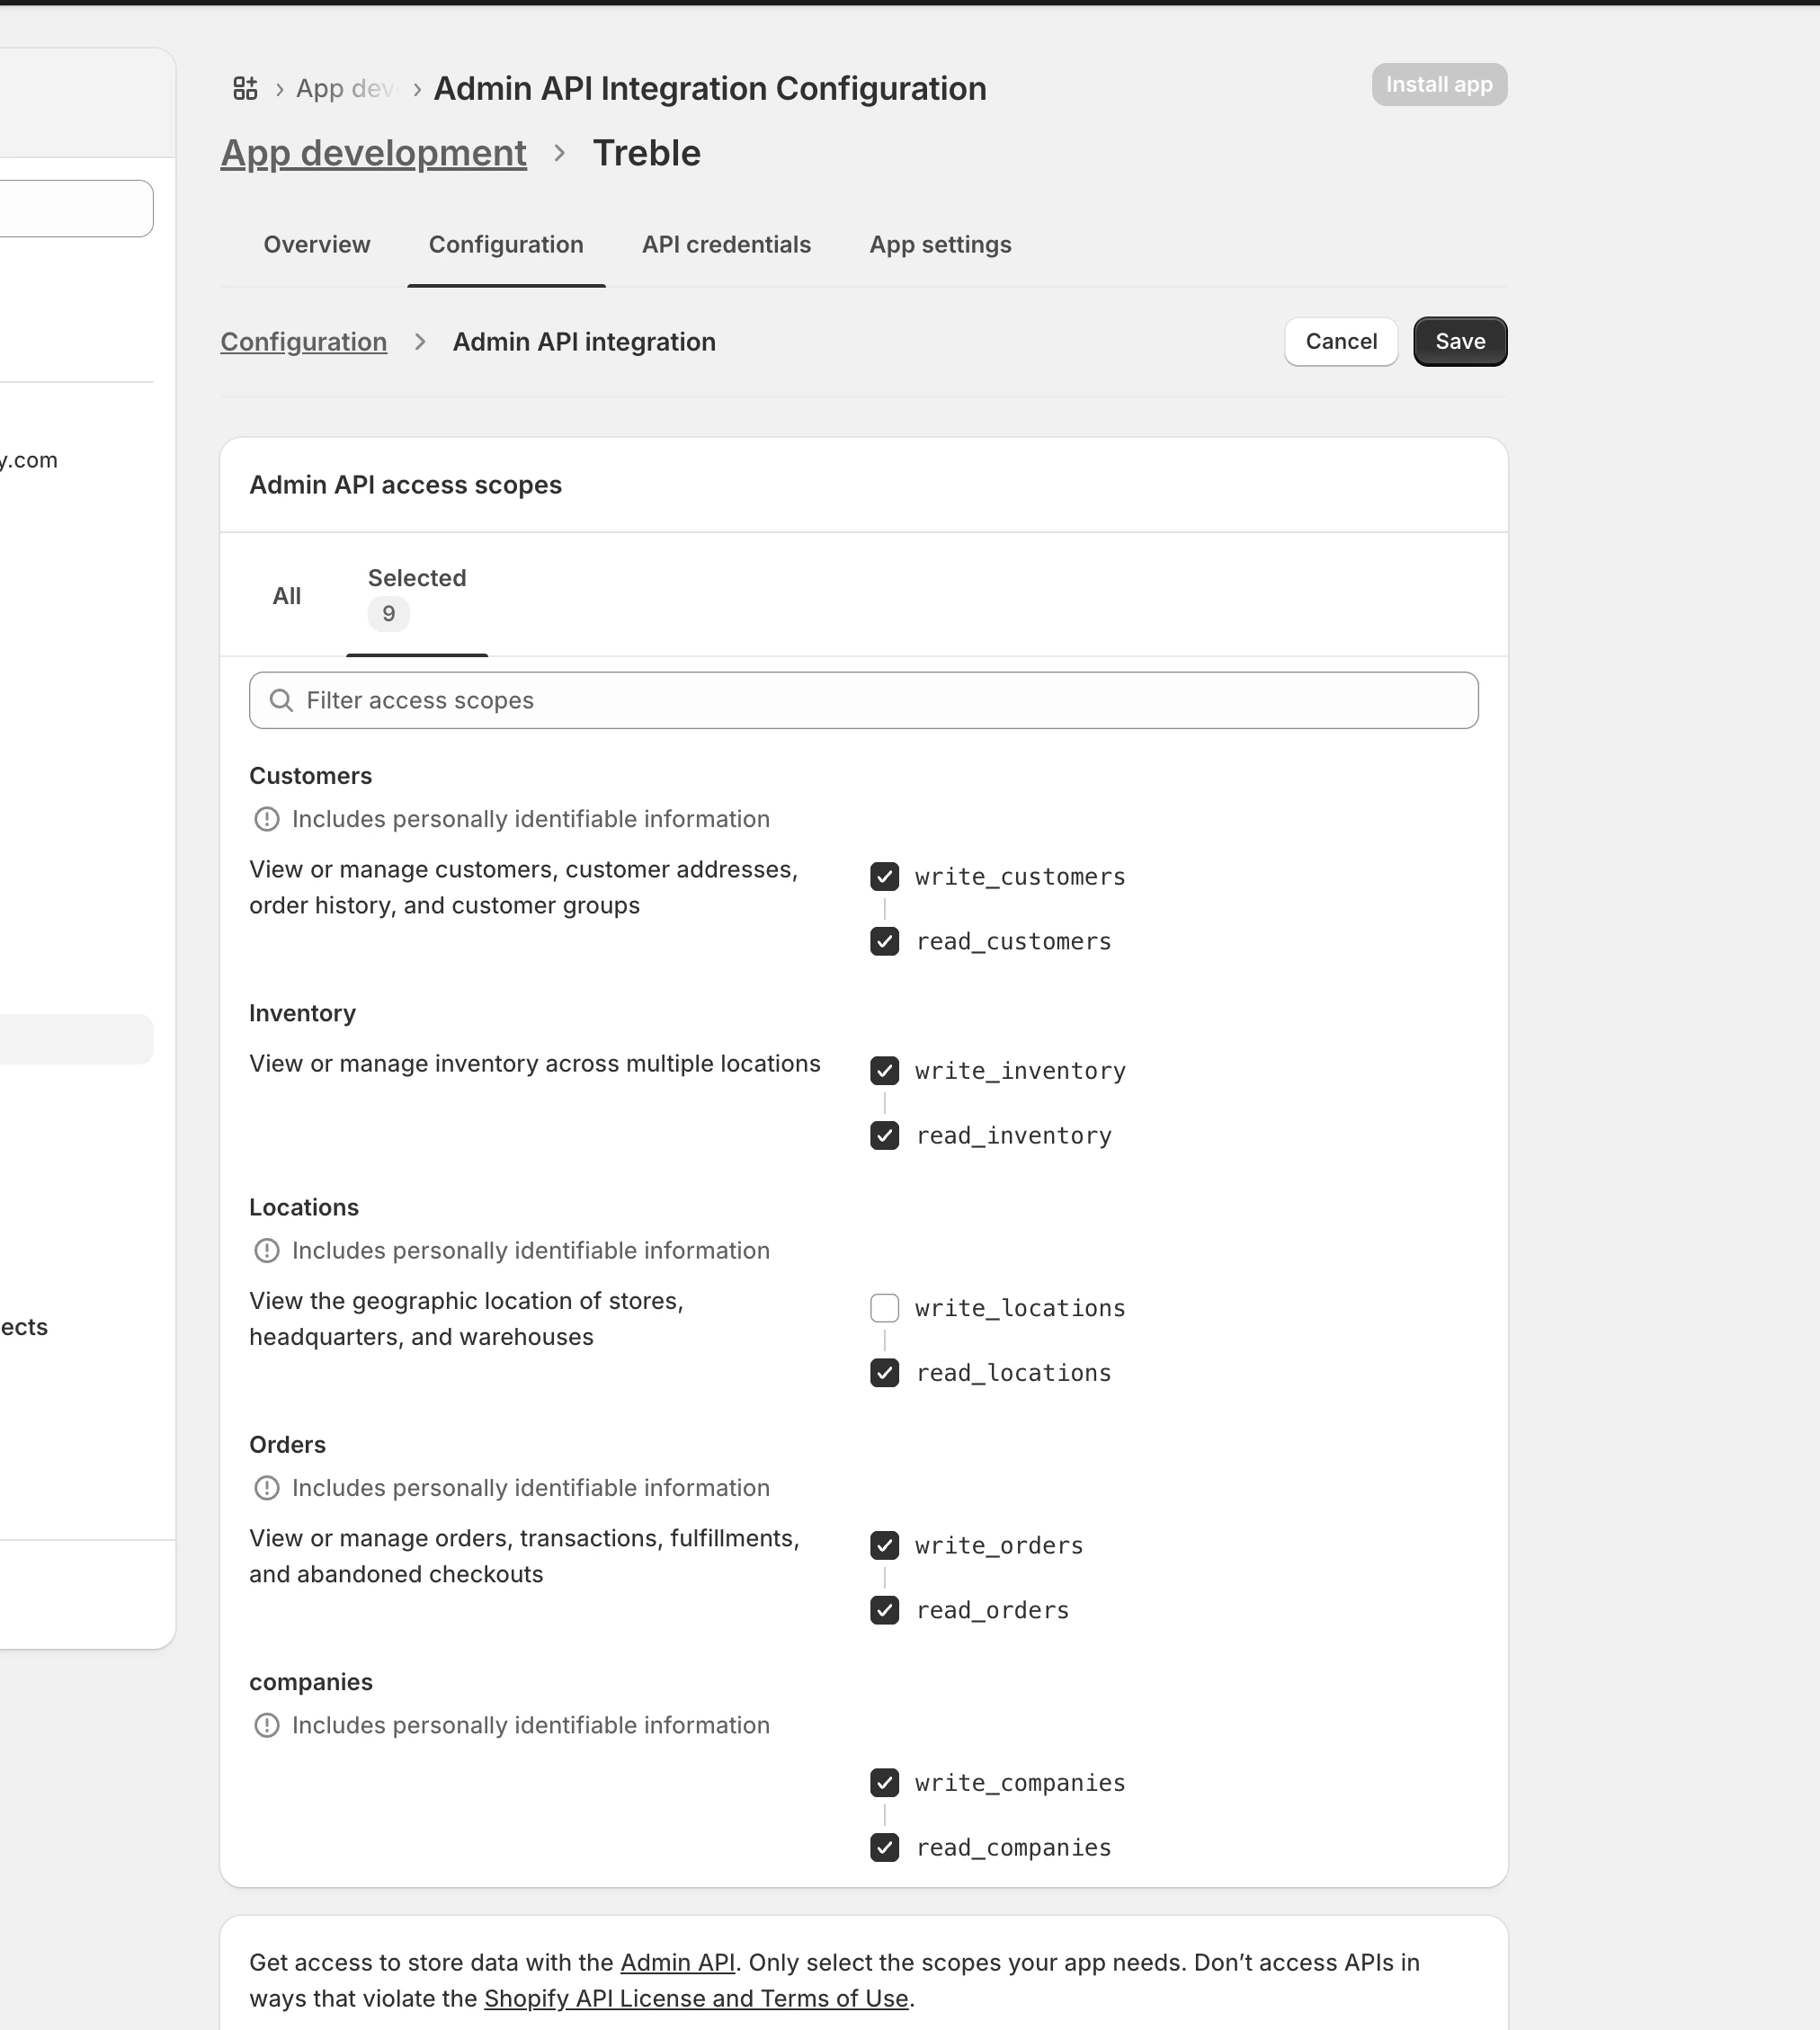Toggle the read_orders checkbox
This screenshot has width=1820, height=2030.
[x=885, y=1611]
